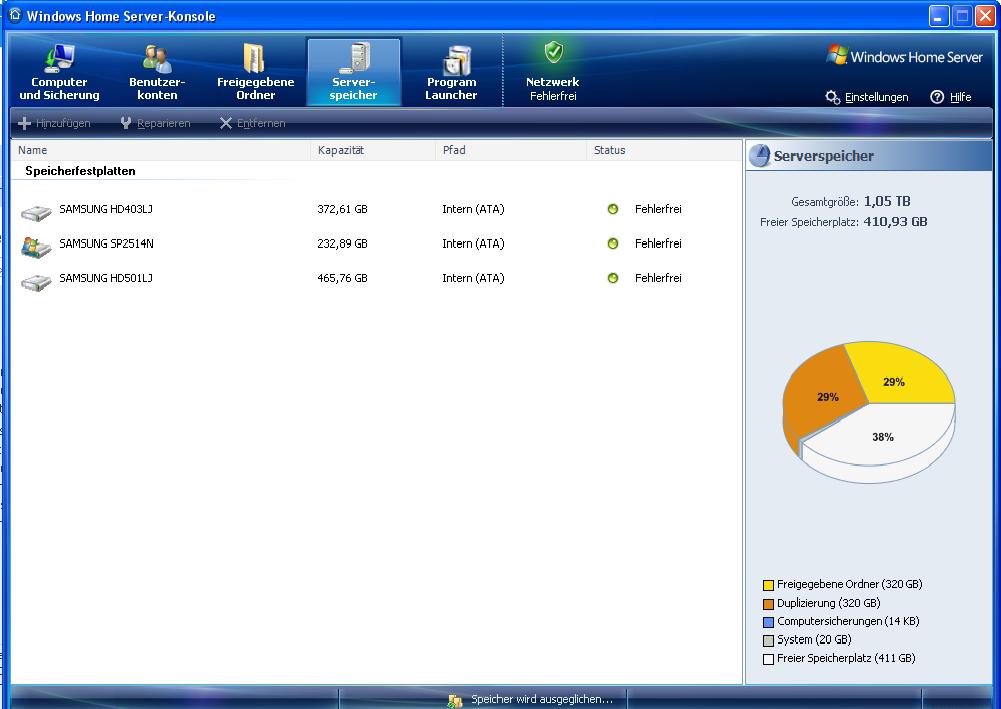Click the yellow Freigegebene Ordner legend swatch
The image size is (1001, 709).
(768, 585)
